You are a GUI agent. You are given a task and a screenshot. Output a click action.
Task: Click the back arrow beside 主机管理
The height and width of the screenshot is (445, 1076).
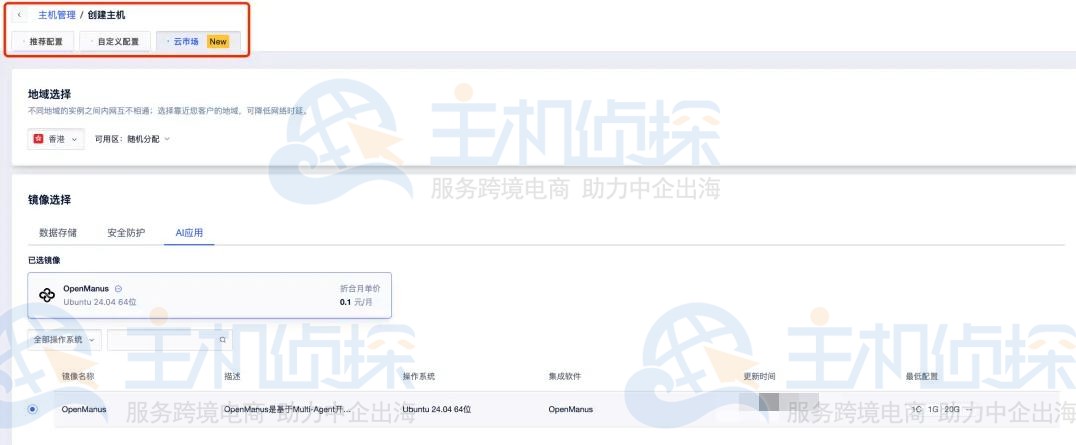pyautogui.click(x=19, y=15)
